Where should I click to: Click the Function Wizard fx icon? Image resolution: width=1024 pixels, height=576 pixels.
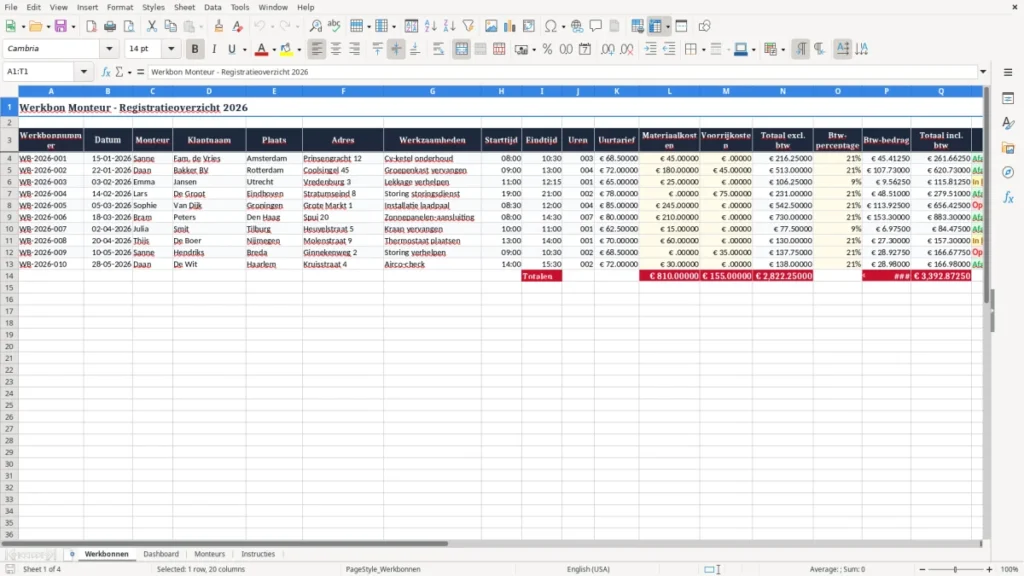106,72
